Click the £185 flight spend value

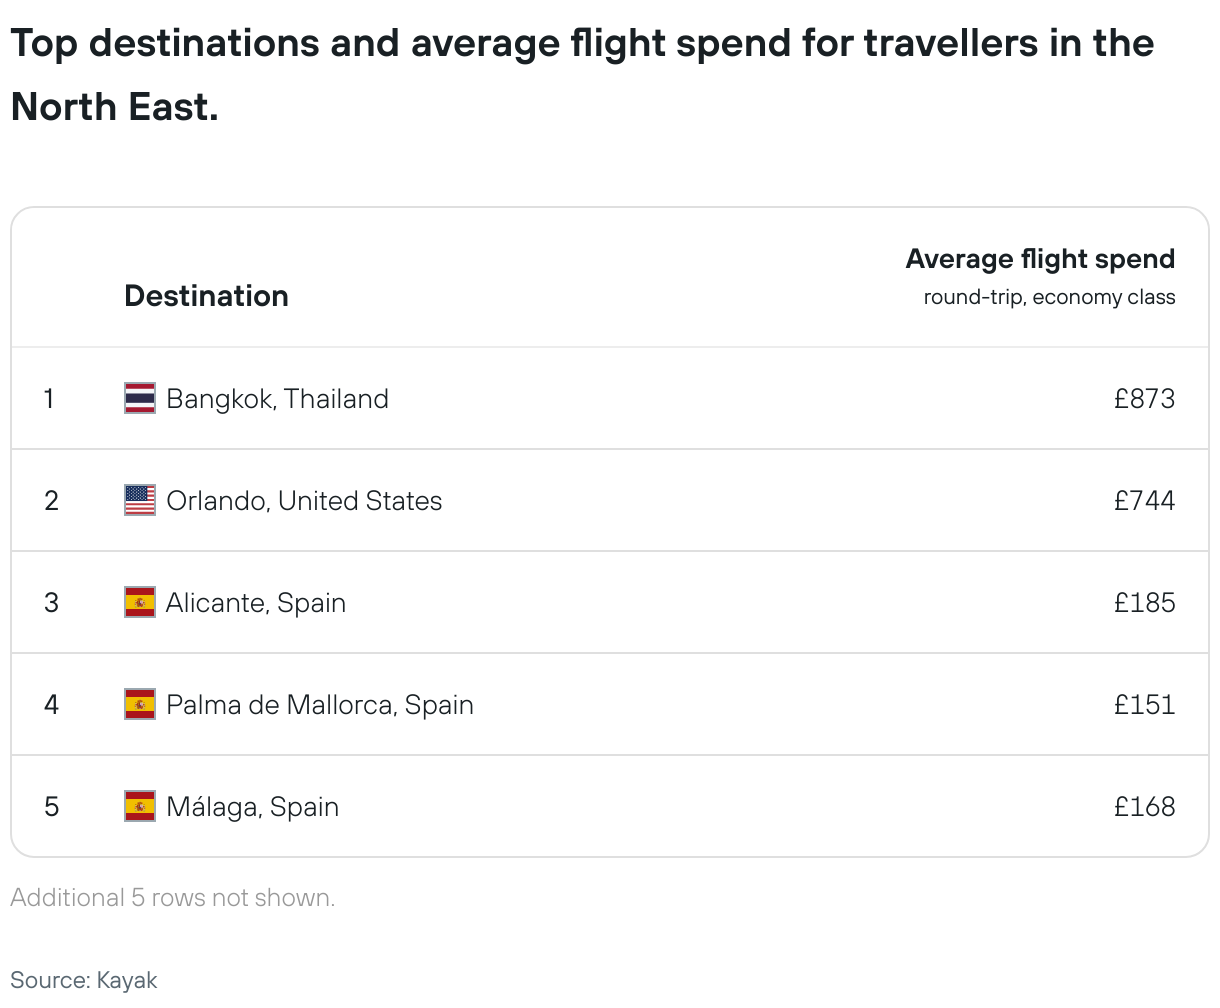1144,602
